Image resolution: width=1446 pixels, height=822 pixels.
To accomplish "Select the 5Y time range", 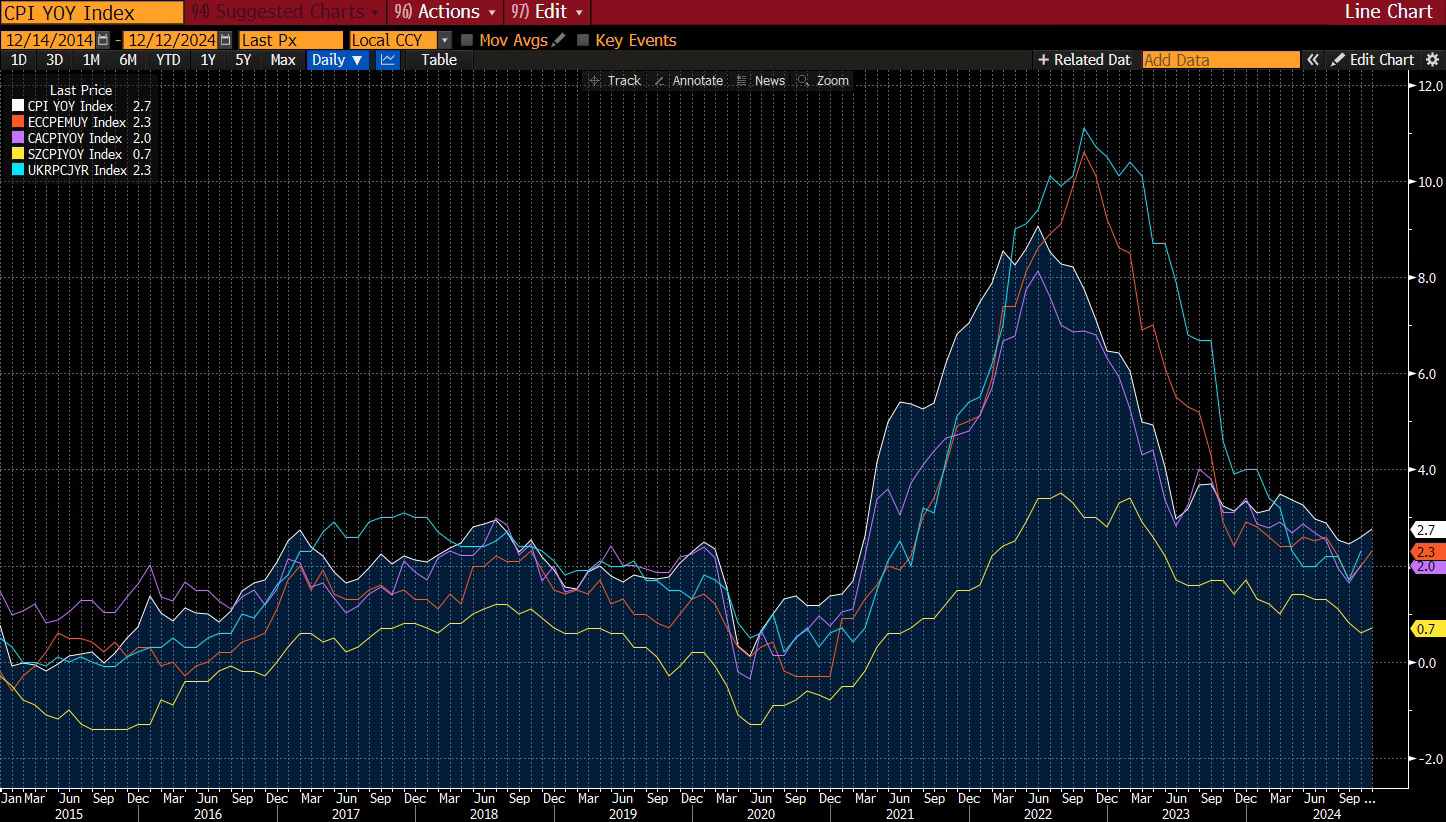I will point(243,60).
